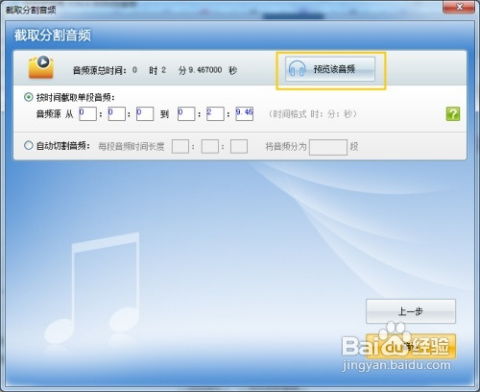This screenshot has width=480, height=392.
Task: Click the 时间格式 时:分:秒 hint text
Action: pos(312,114)
